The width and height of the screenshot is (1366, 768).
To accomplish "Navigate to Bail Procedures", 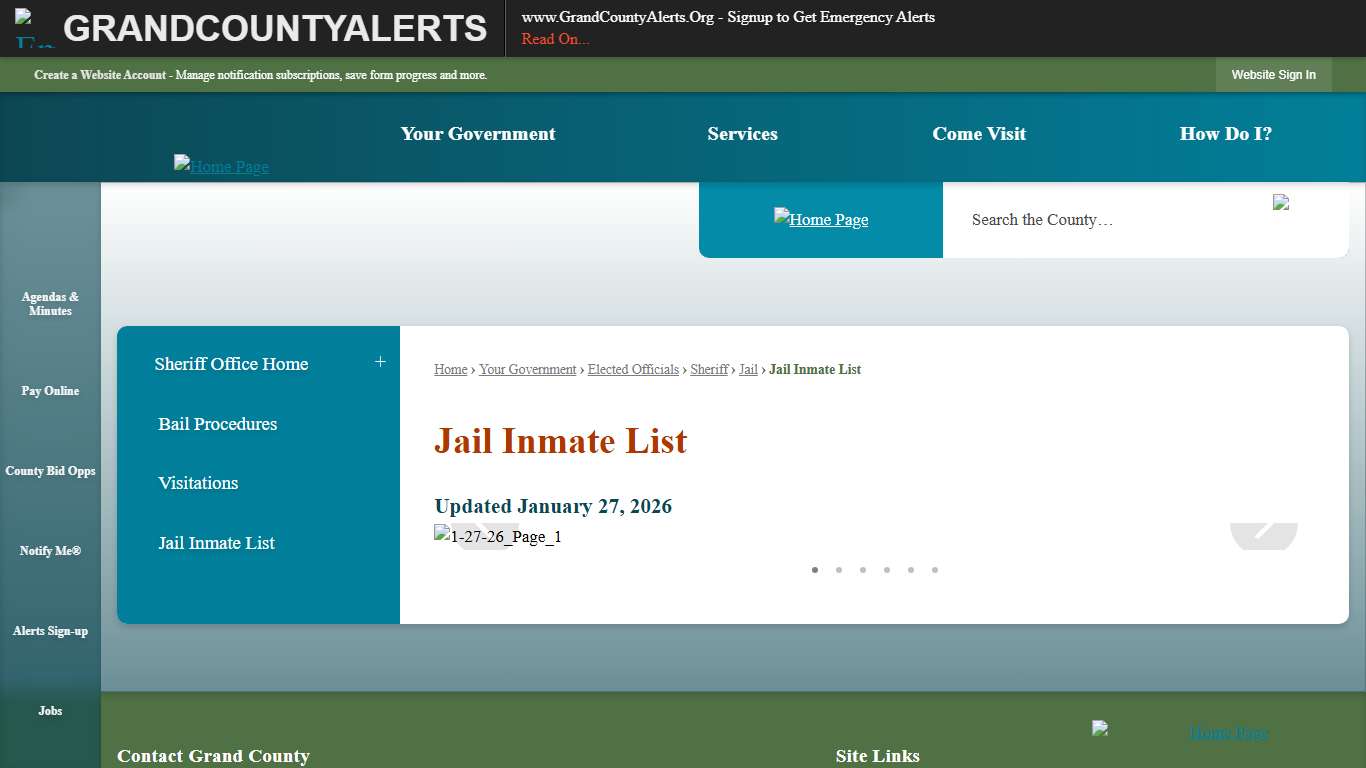I will pyautogui.click(x=217, y=424).
